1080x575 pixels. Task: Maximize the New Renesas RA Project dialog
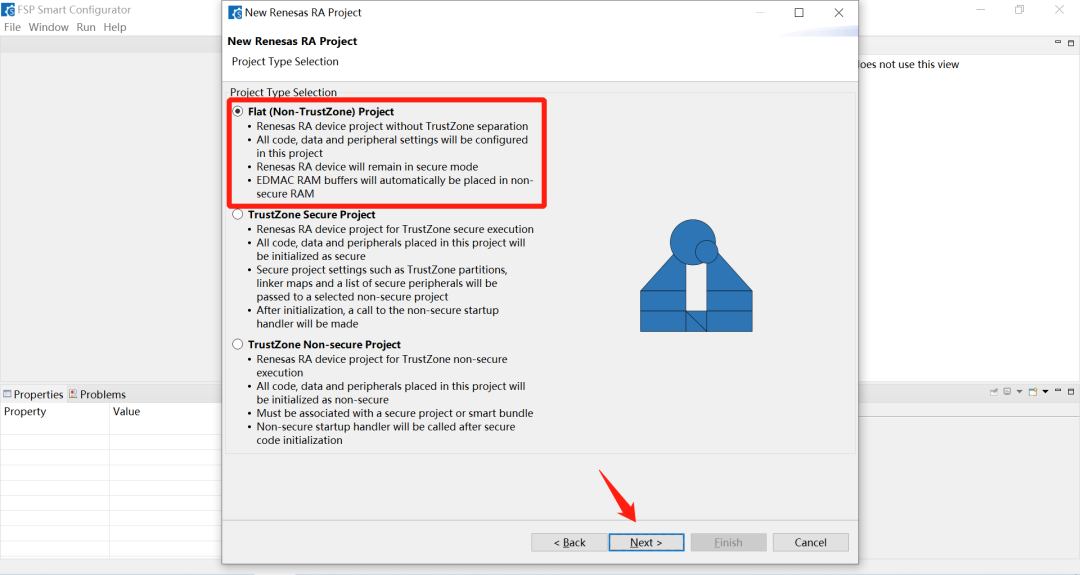799,13
